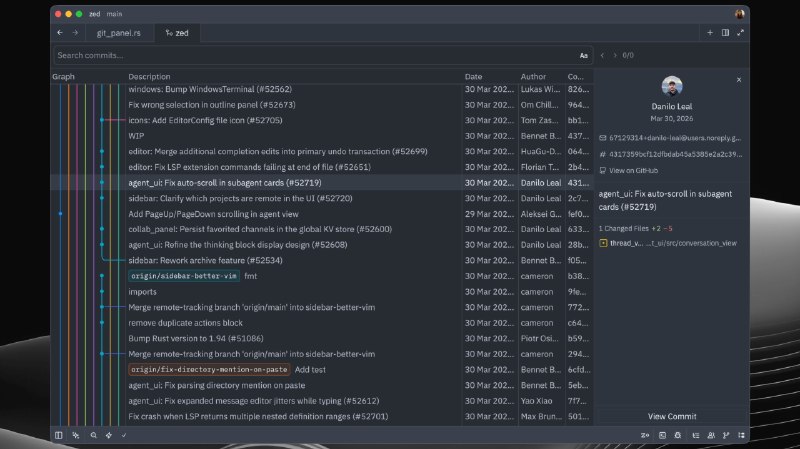Toggle the left dock panel icon
The width and height of the screenshot is (800, 449).
[59, 435]
